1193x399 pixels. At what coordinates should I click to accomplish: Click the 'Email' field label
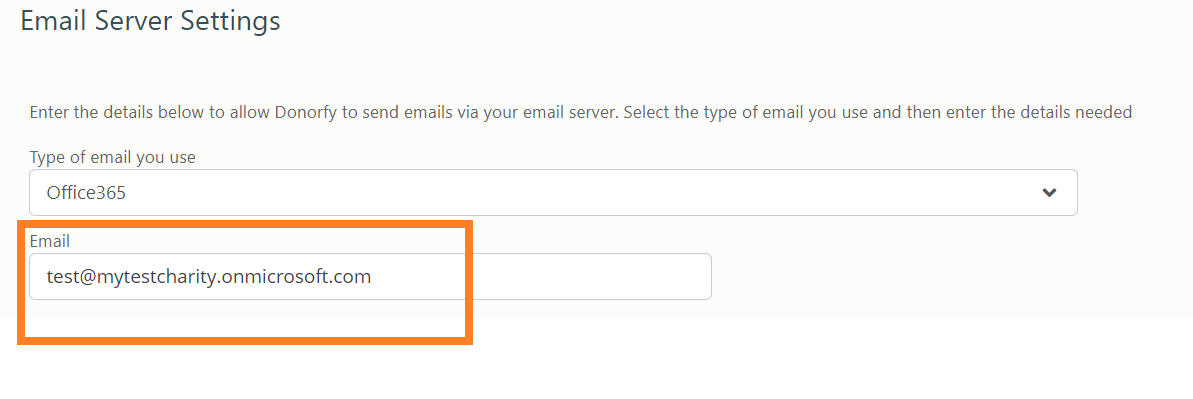[x=49, y=241]
